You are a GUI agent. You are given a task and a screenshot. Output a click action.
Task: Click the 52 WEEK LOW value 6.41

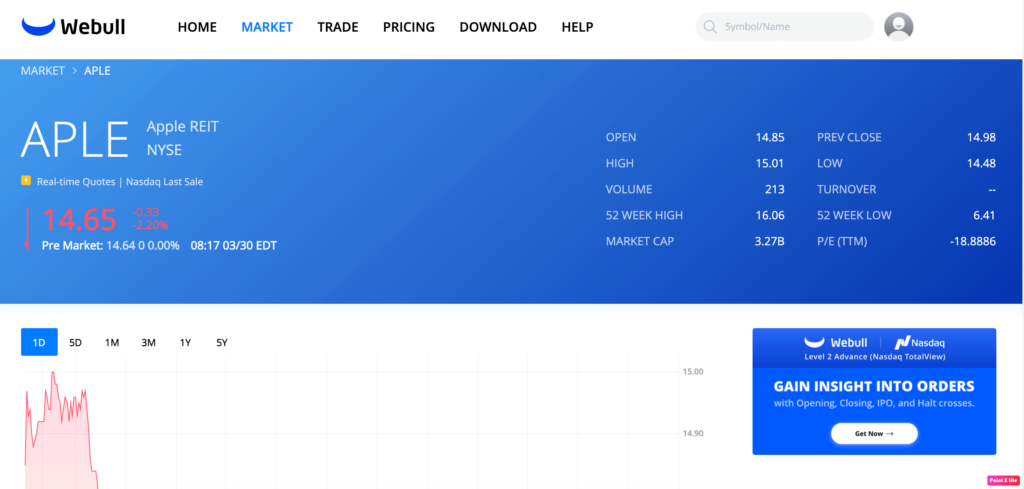click(984, 215)
